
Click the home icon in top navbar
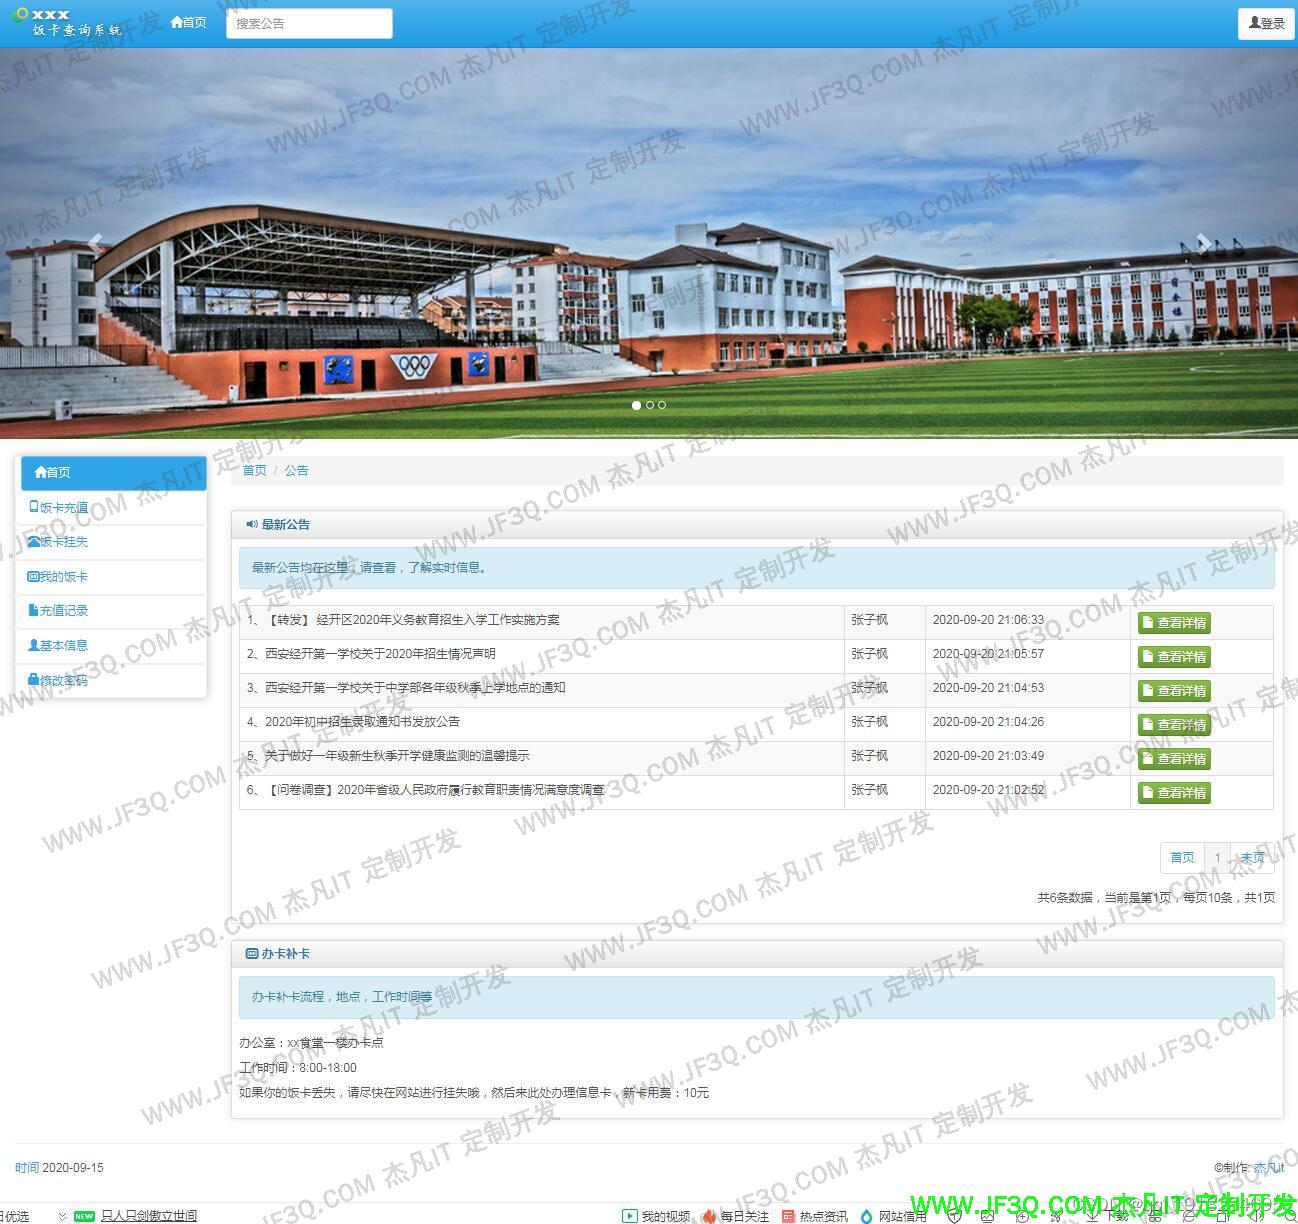point(187,22)
